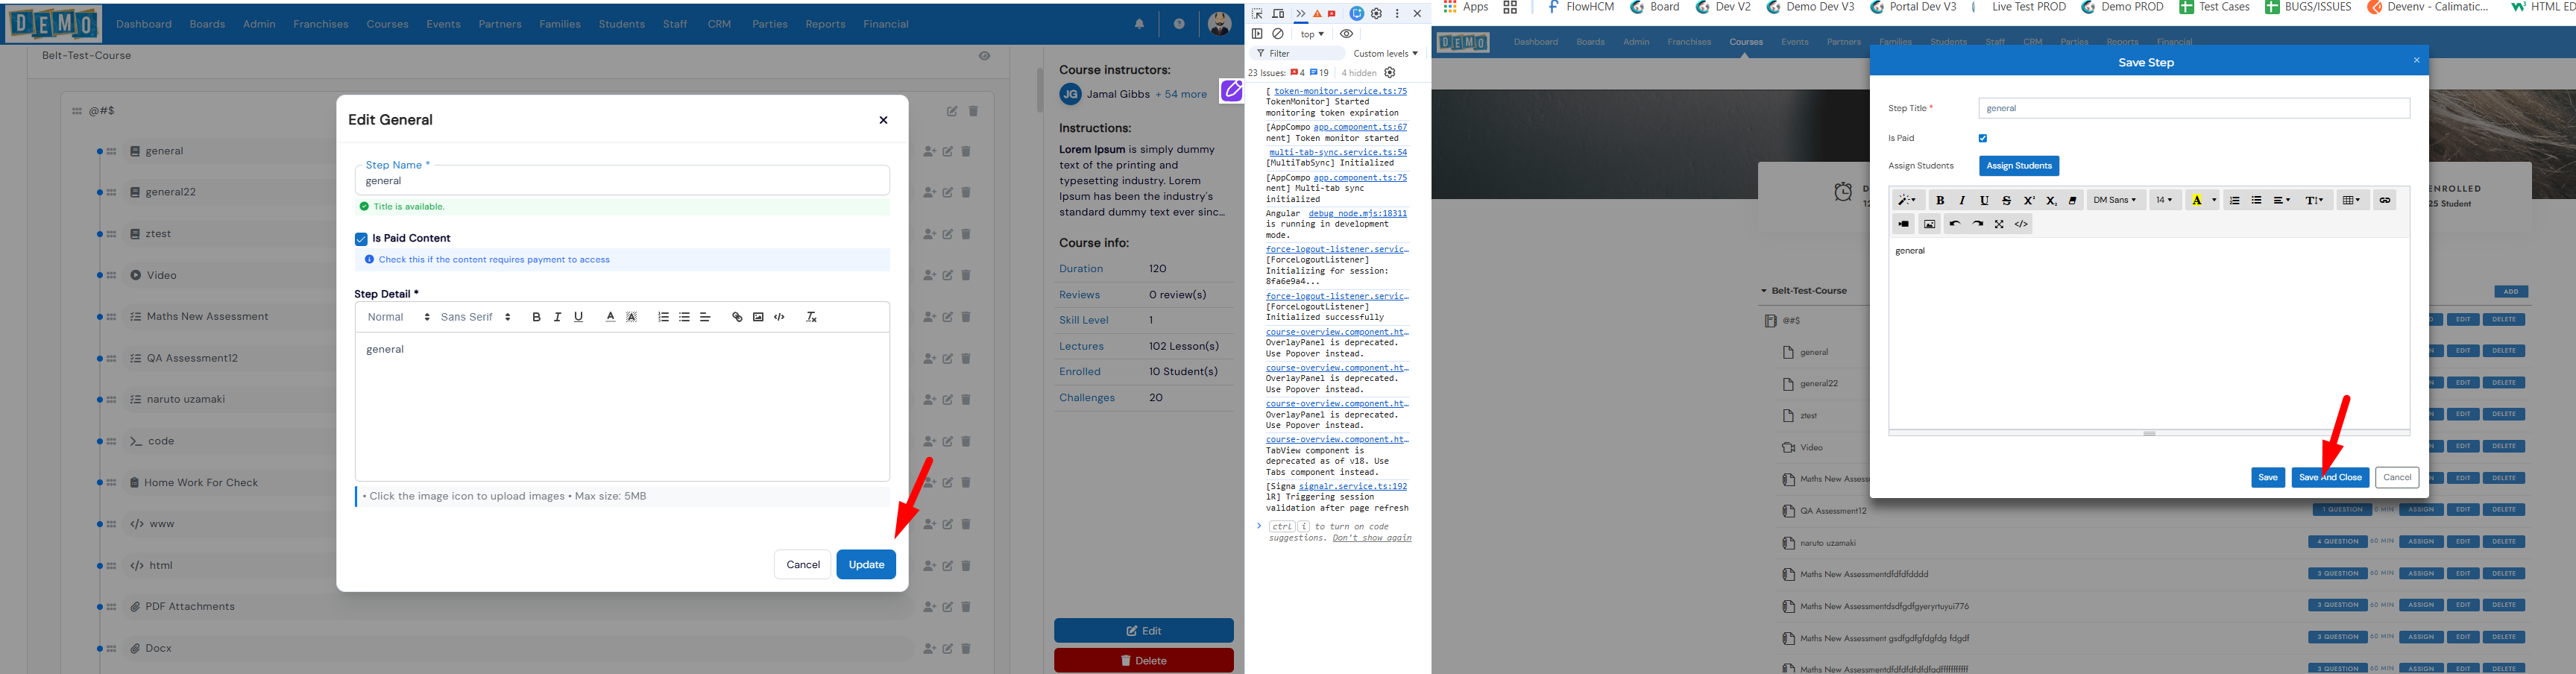Insert an image in Edit General editor

click(758, 317)
